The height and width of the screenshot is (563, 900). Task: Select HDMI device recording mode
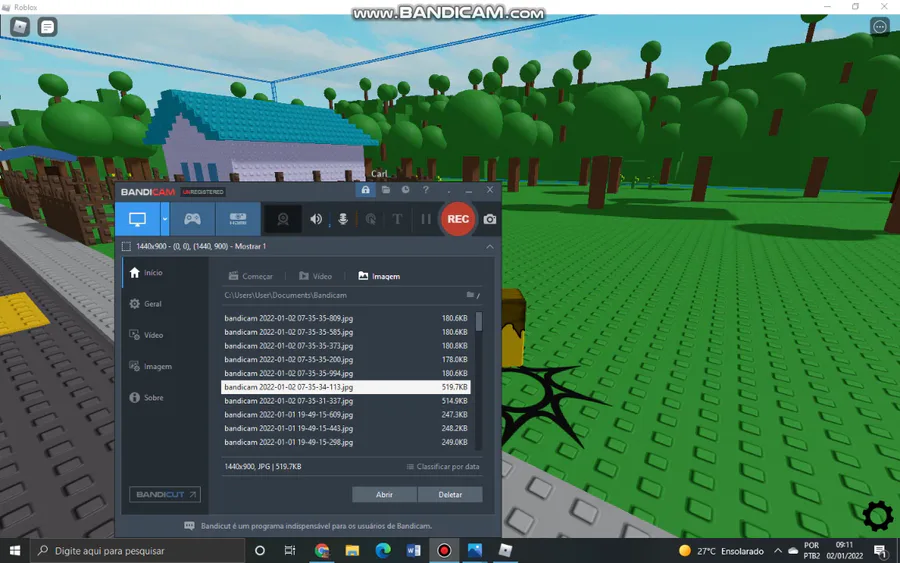[x=238, y=219]
